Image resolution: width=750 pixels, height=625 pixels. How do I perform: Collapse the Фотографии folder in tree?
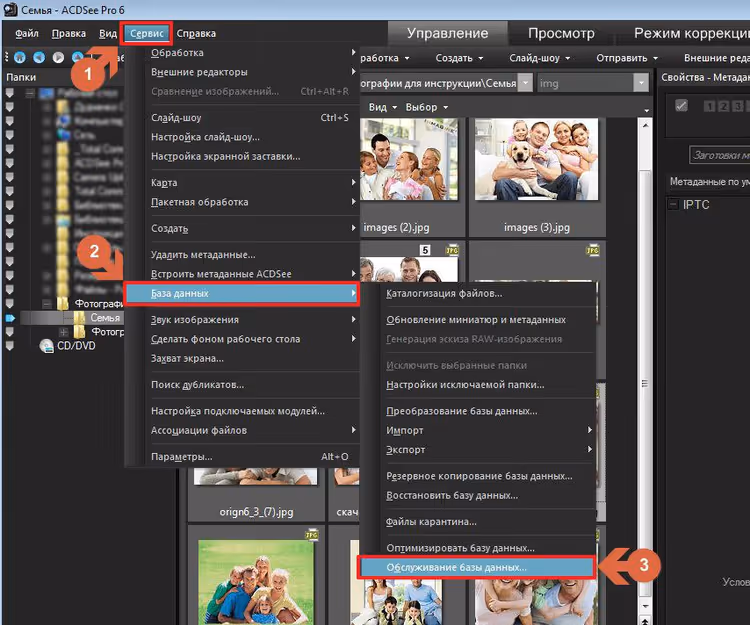(46, 304)
